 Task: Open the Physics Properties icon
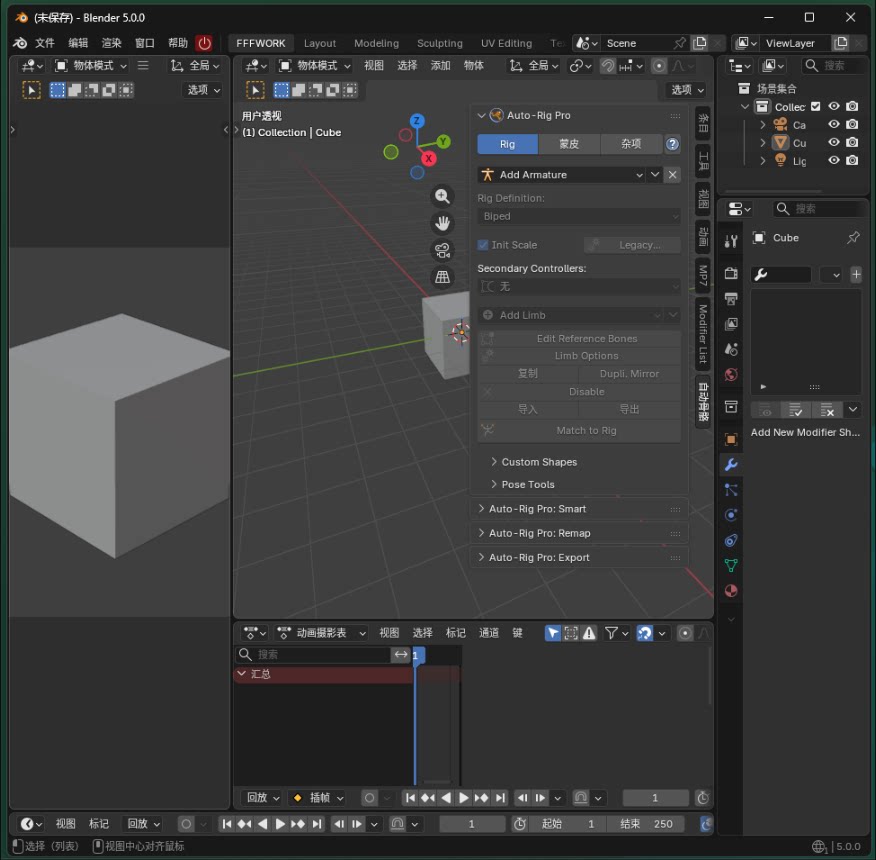pyautogui.click(x=731, y=515)
